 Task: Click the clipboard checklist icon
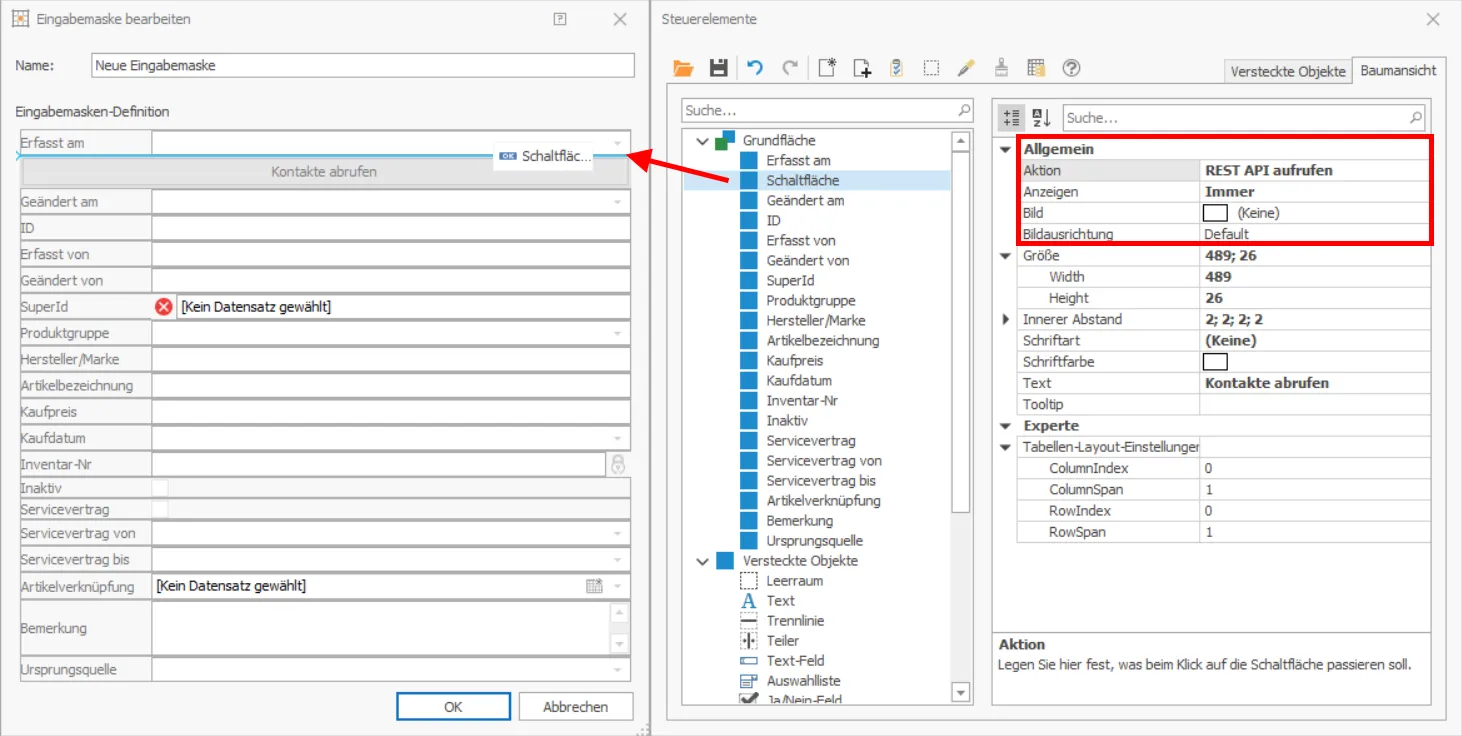(x=896, y=68)
